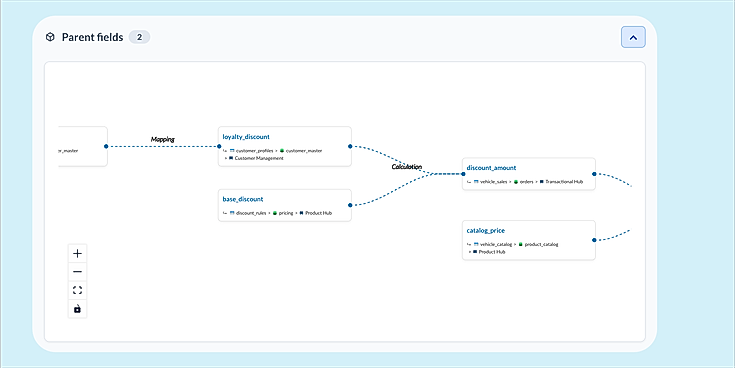Click the cube icon beside Parent fields

(50, 37)
